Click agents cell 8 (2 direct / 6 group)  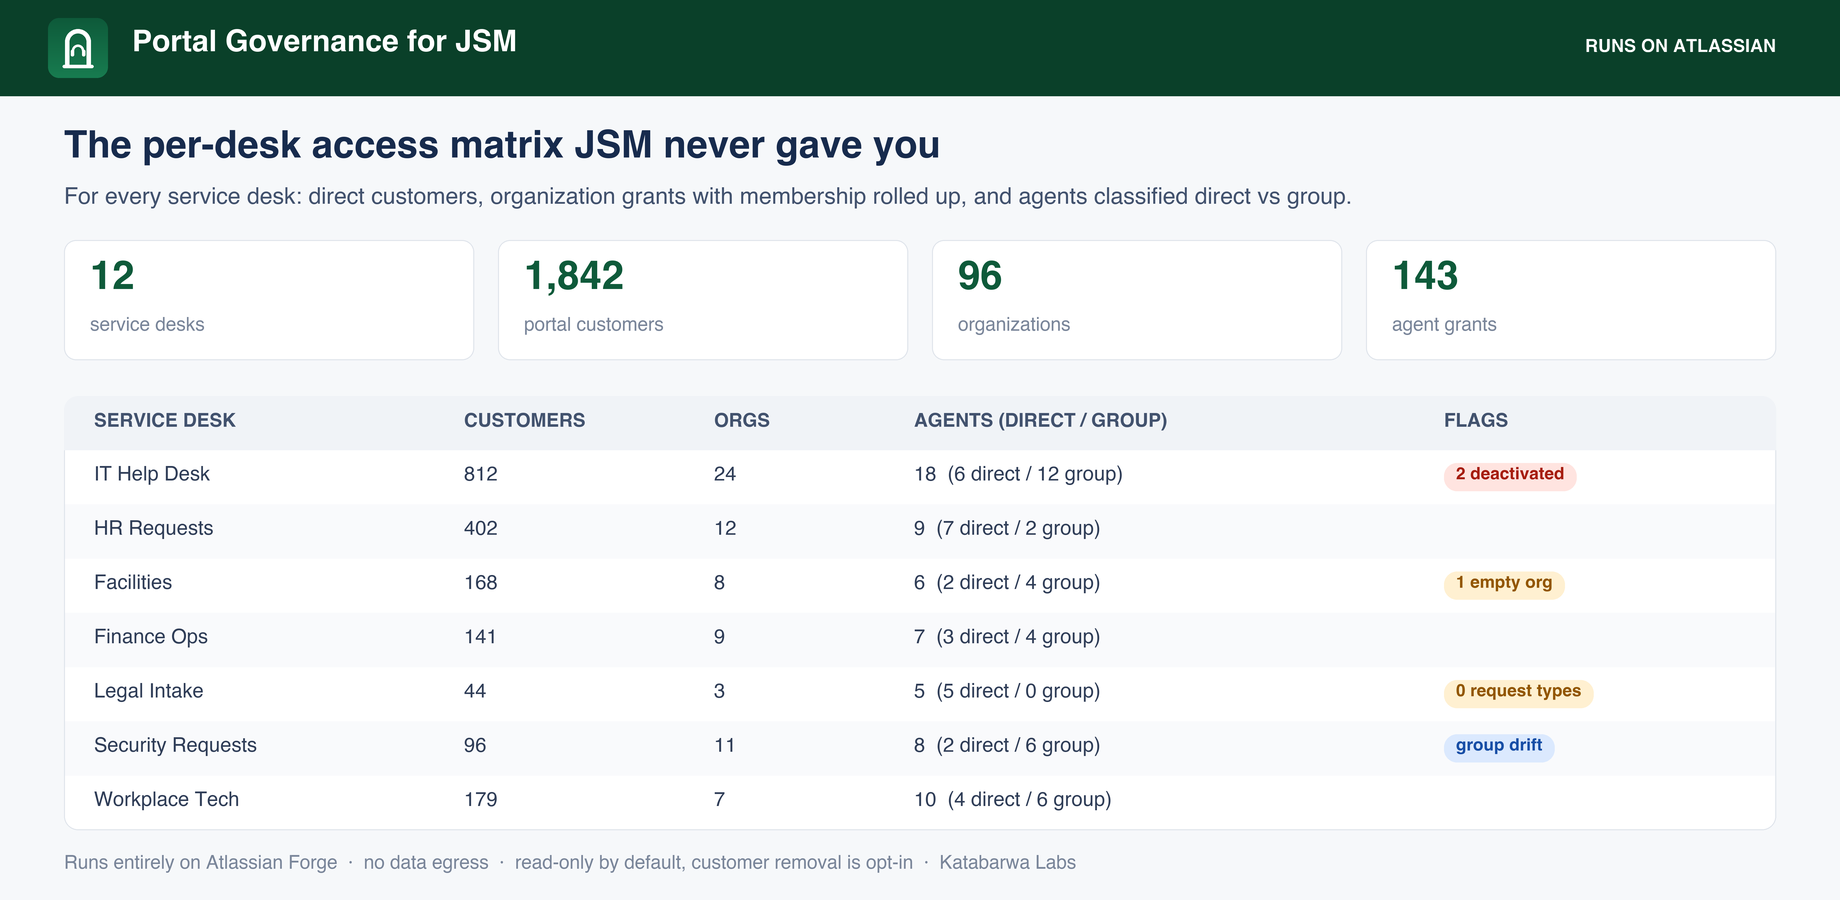coord(1007,745)
